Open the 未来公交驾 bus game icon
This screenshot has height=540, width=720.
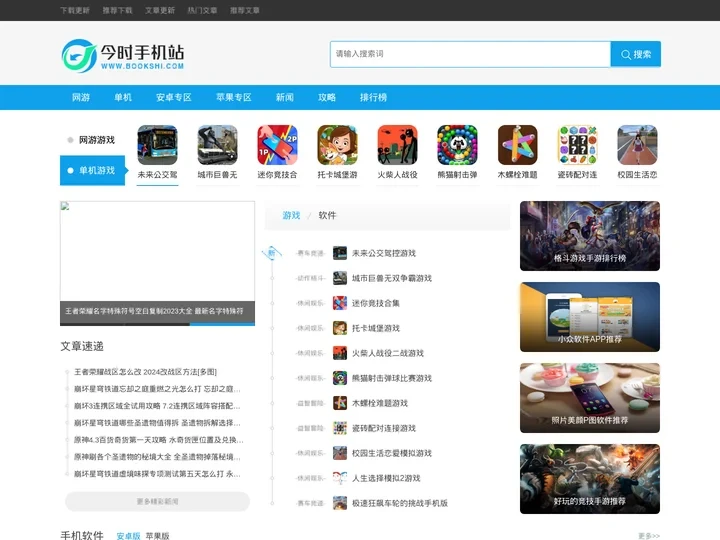pos(158,145)
